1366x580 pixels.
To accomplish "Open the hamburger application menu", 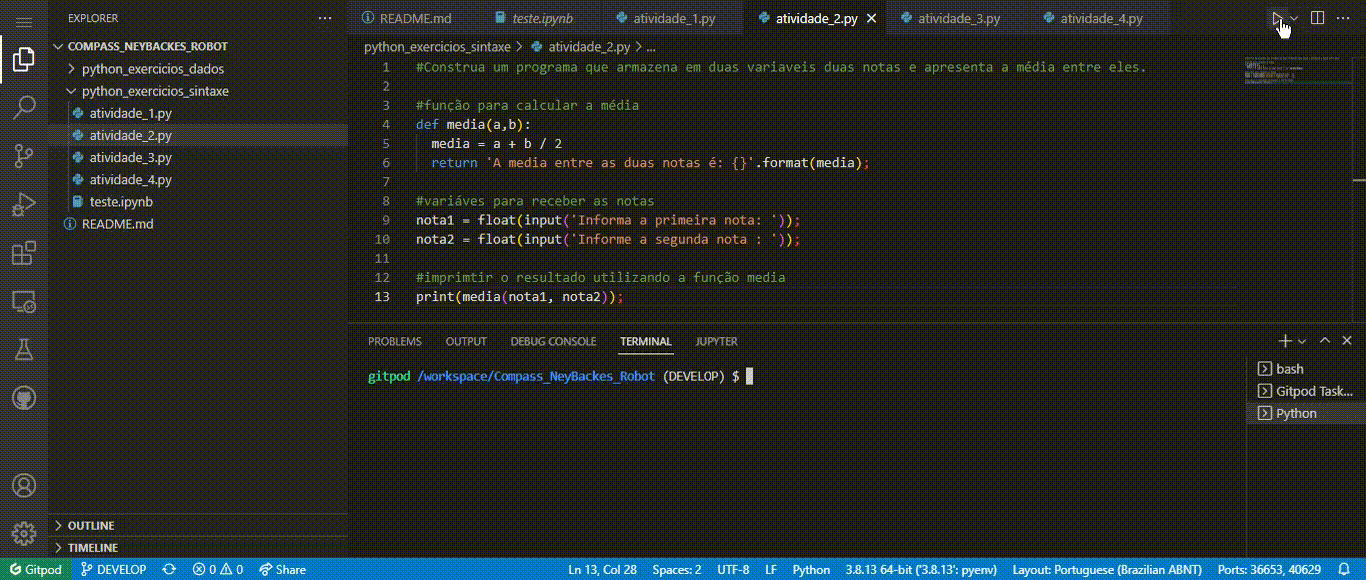I will (x=24, y=21).
